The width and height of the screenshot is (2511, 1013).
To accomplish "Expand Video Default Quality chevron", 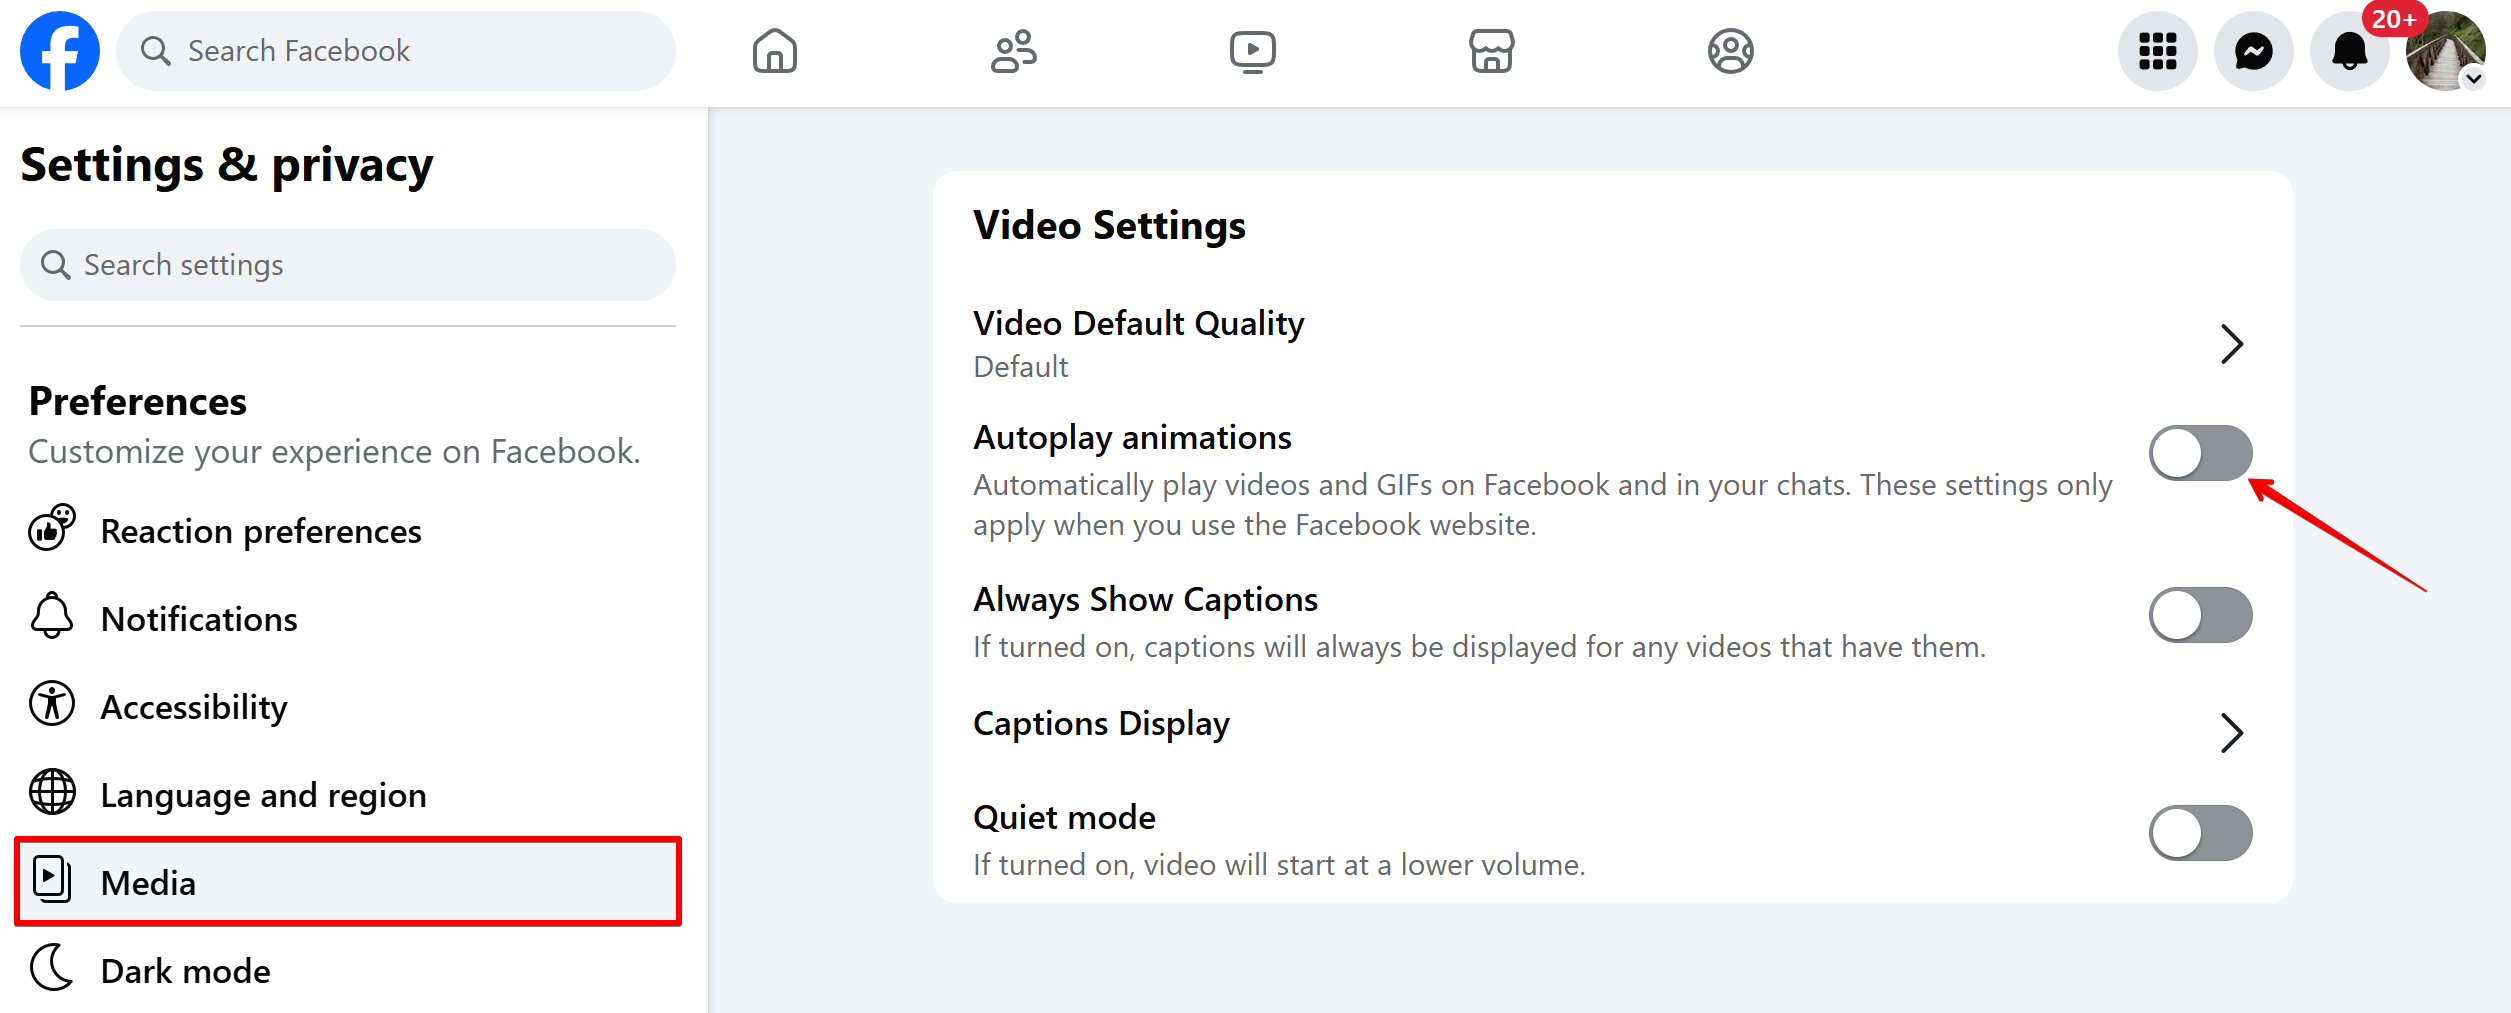I will pyautogui.click(x=2231, y=344).
